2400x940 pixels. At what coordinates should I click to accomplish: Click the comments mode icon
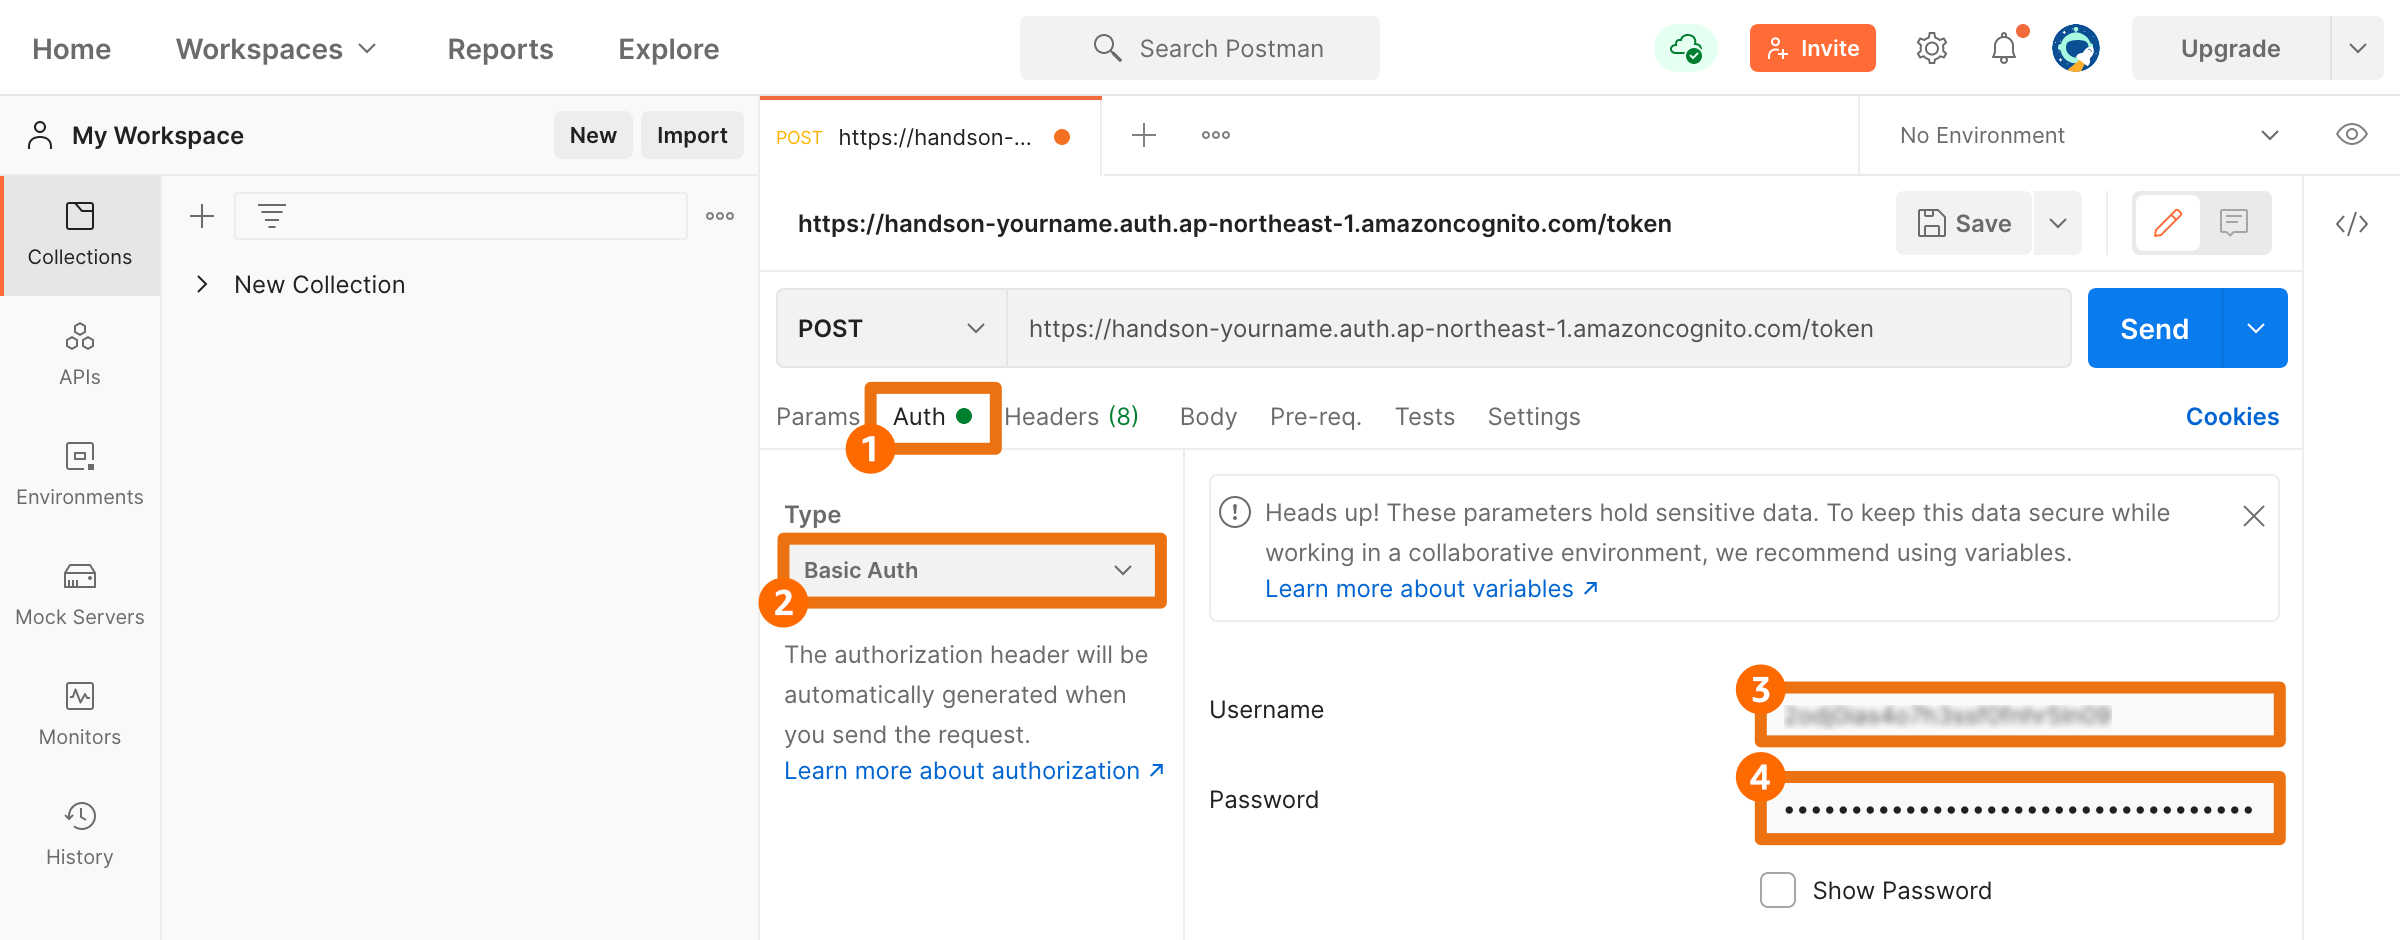click(x=2234, y=222)
